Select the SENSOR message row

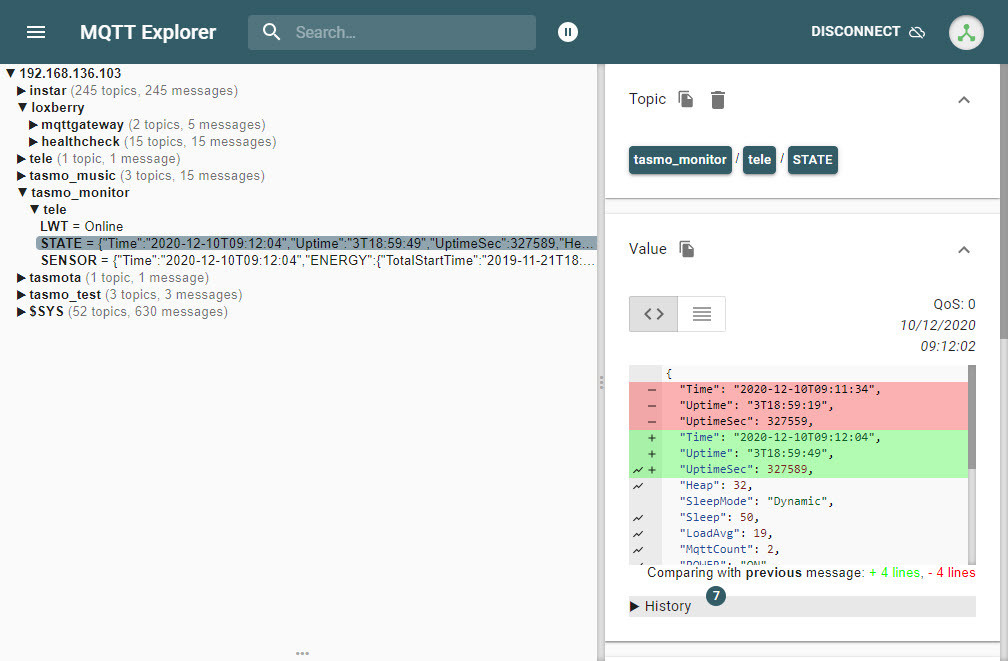click(x=318, y=260)
